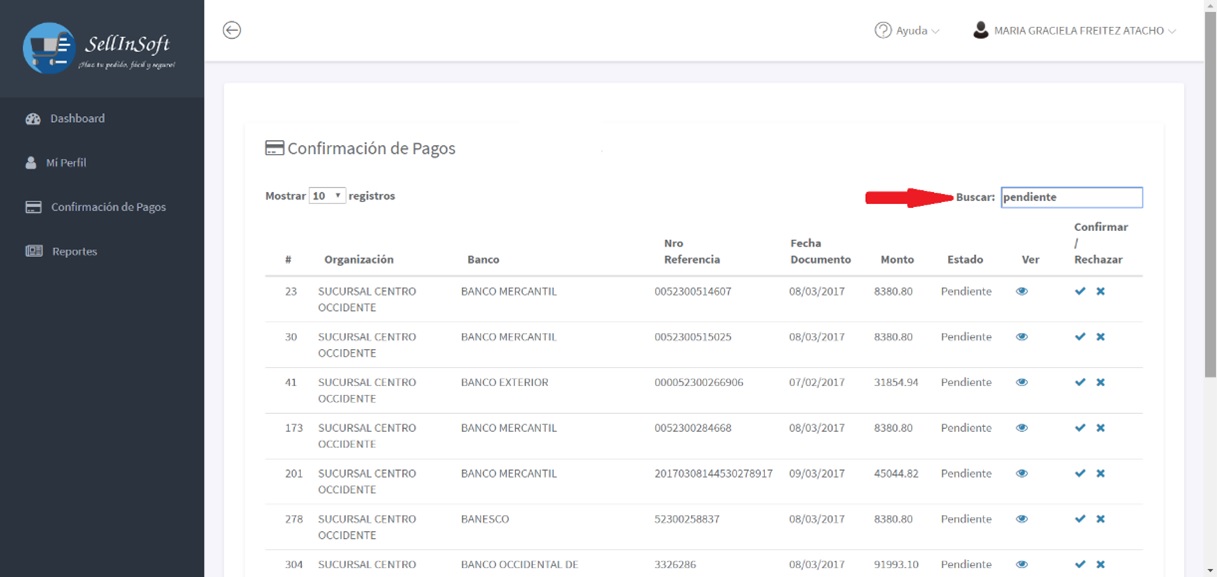Click the back arrow circle icon
1217x577 pixels.
232,30
